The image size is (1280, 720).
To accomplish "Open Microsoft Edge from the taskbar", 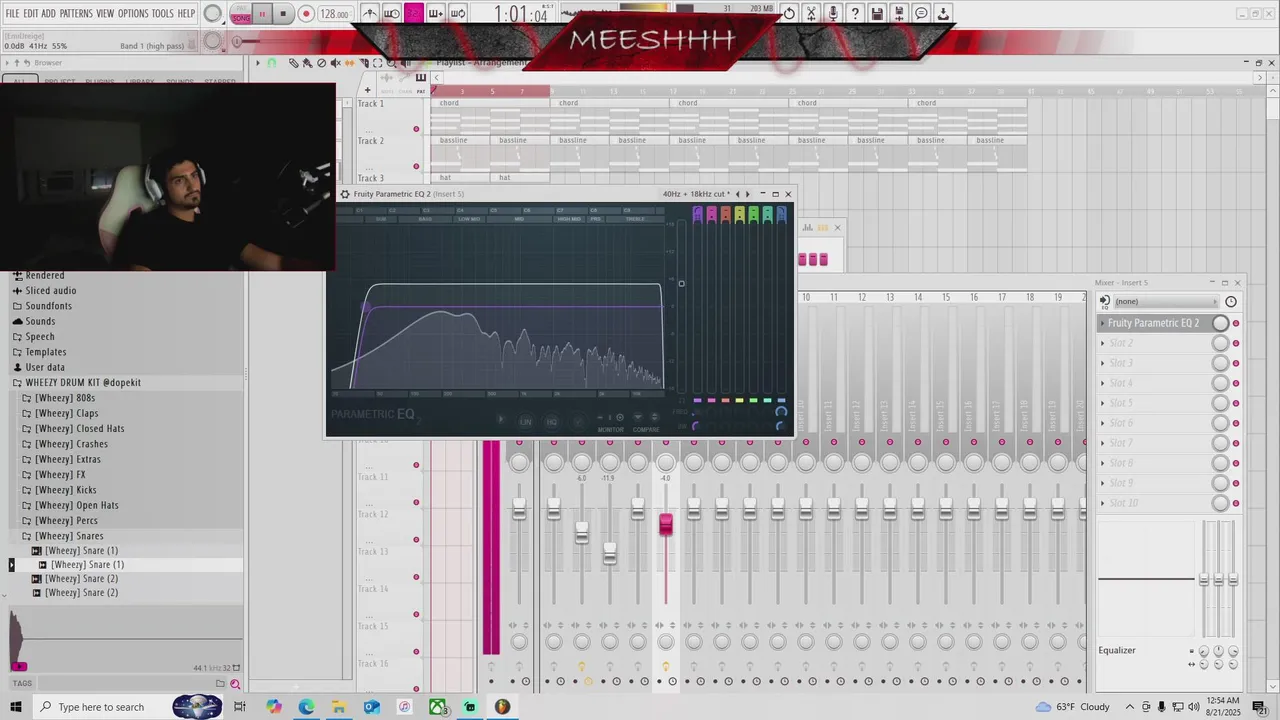I will click(306, 707).
